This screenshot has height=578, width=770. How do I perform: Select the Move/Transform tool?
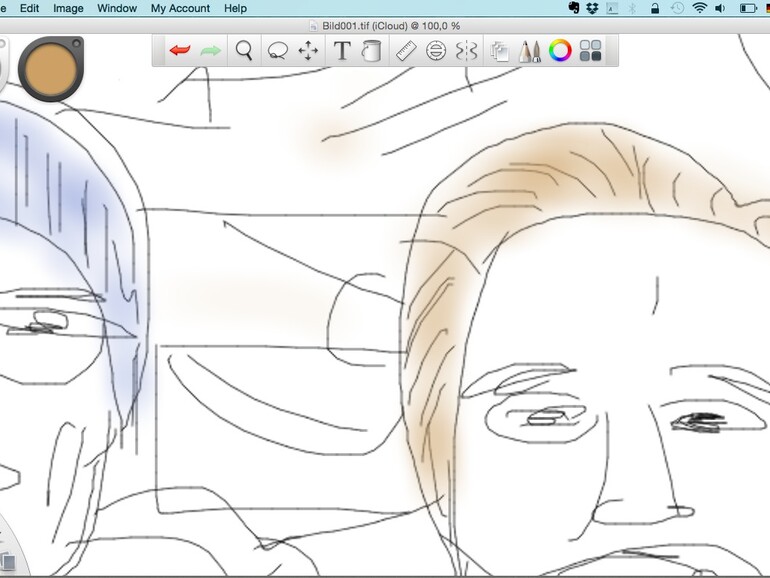pyautogui.click(x=308, y=51)
